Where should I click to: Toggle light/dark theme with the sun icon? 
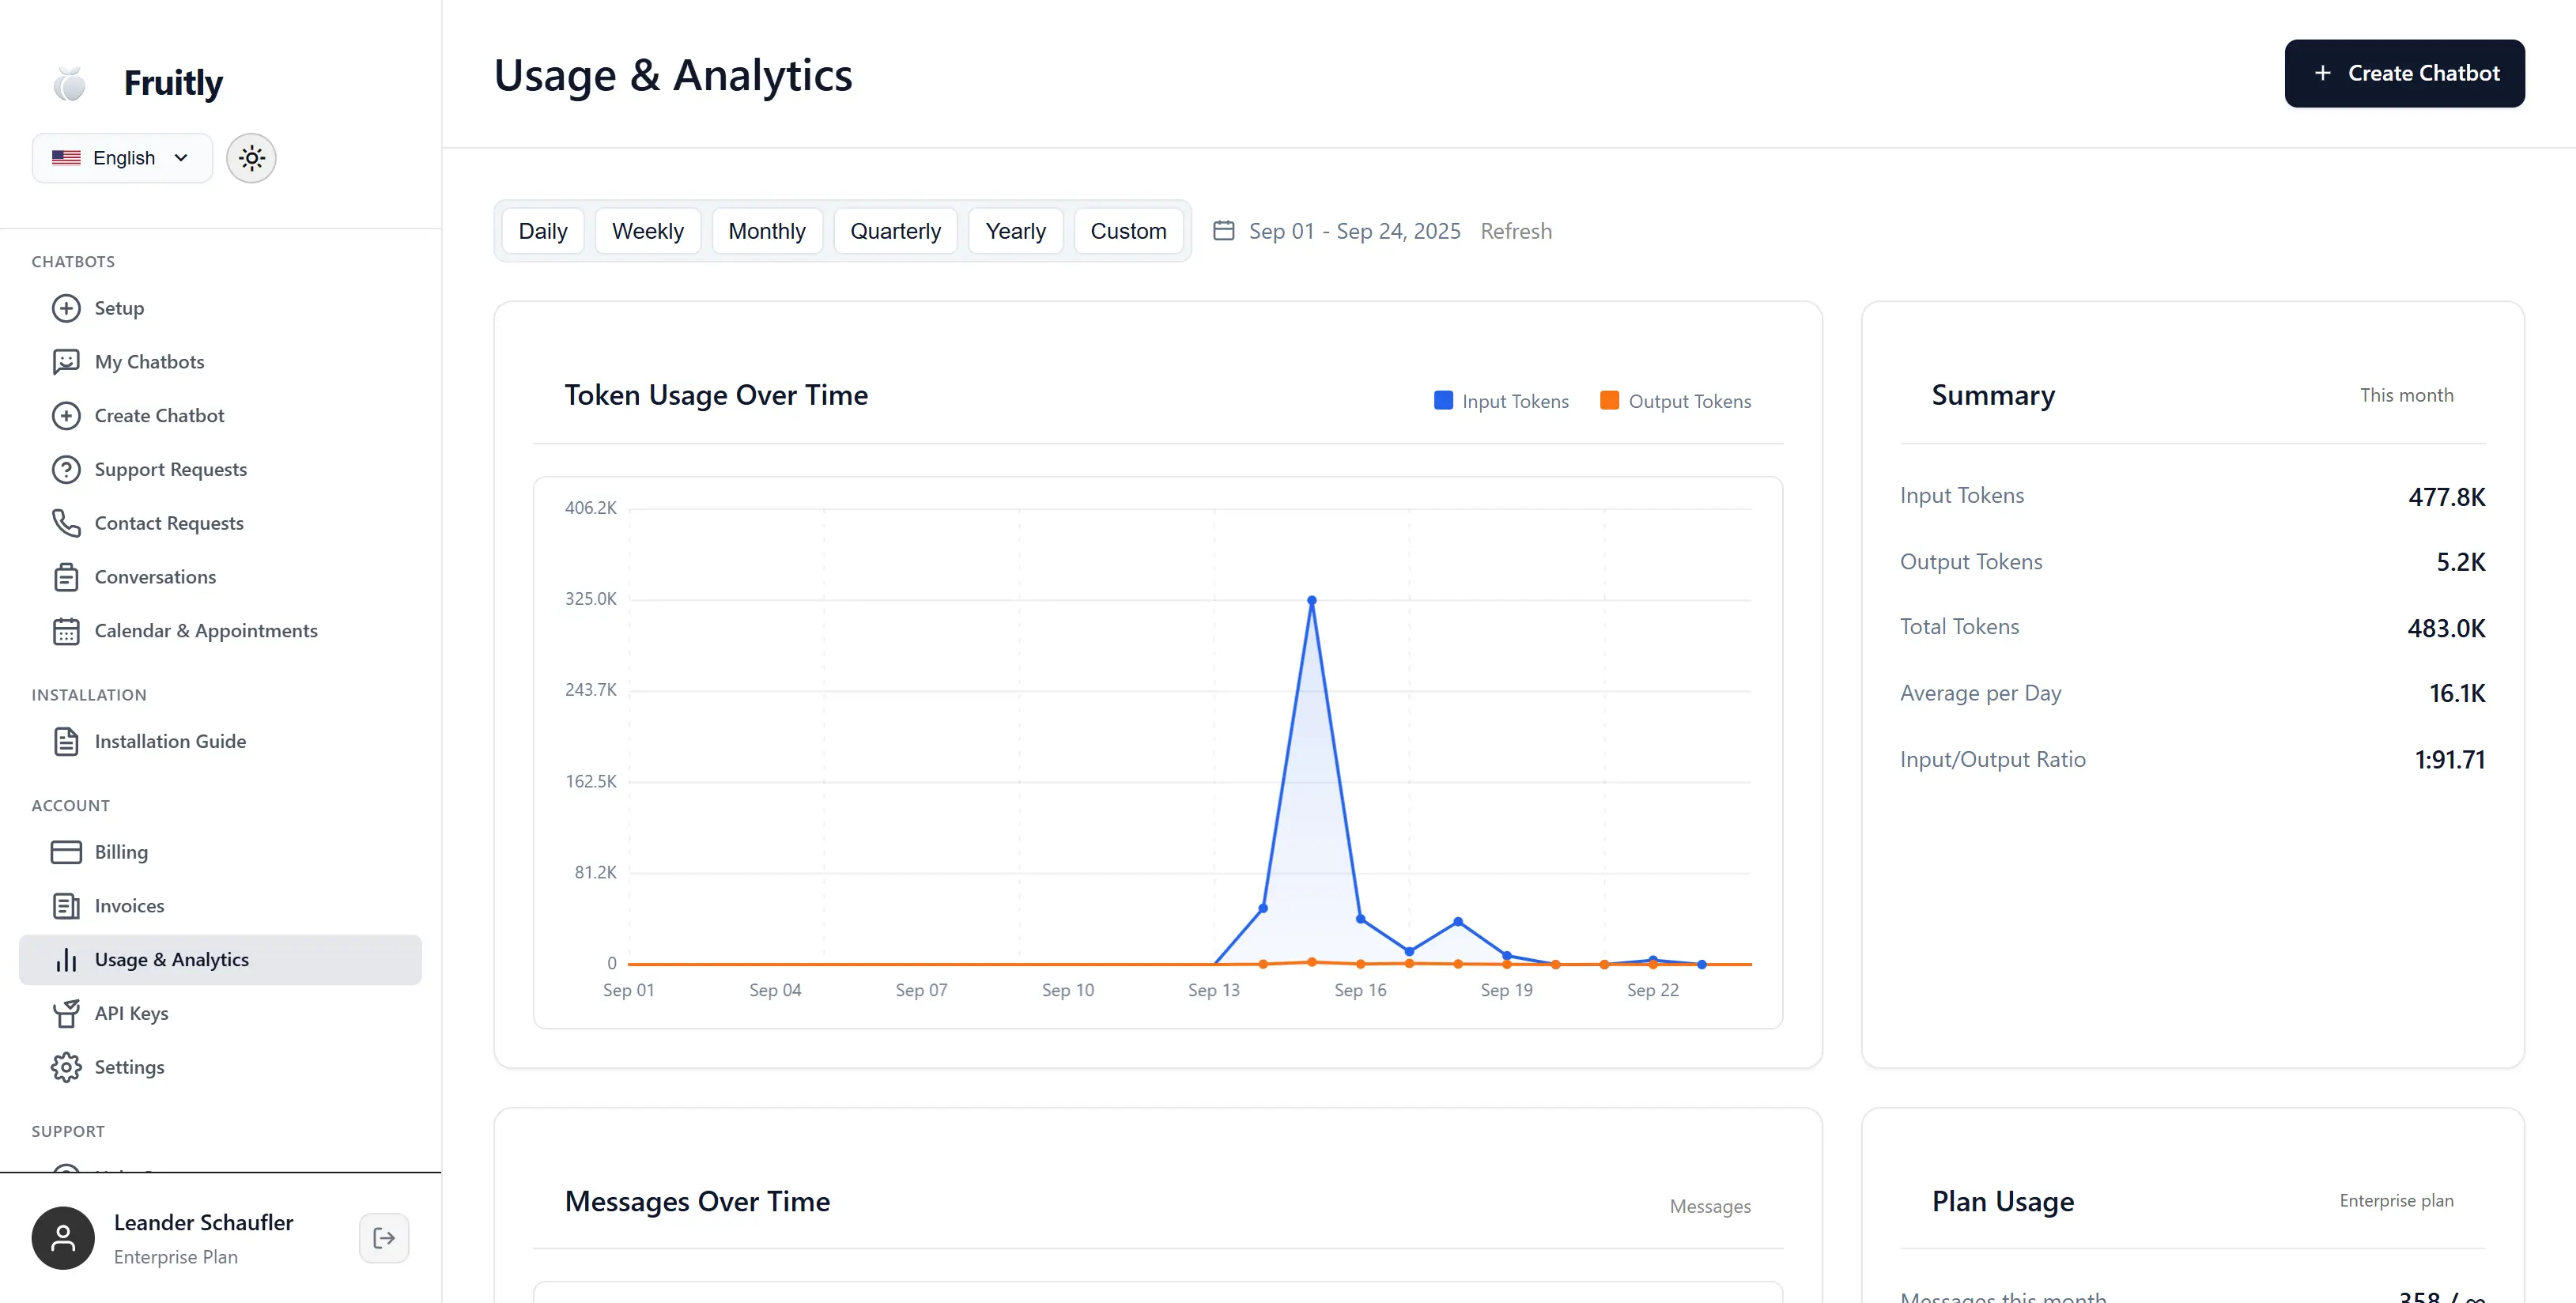coord(251,157)
